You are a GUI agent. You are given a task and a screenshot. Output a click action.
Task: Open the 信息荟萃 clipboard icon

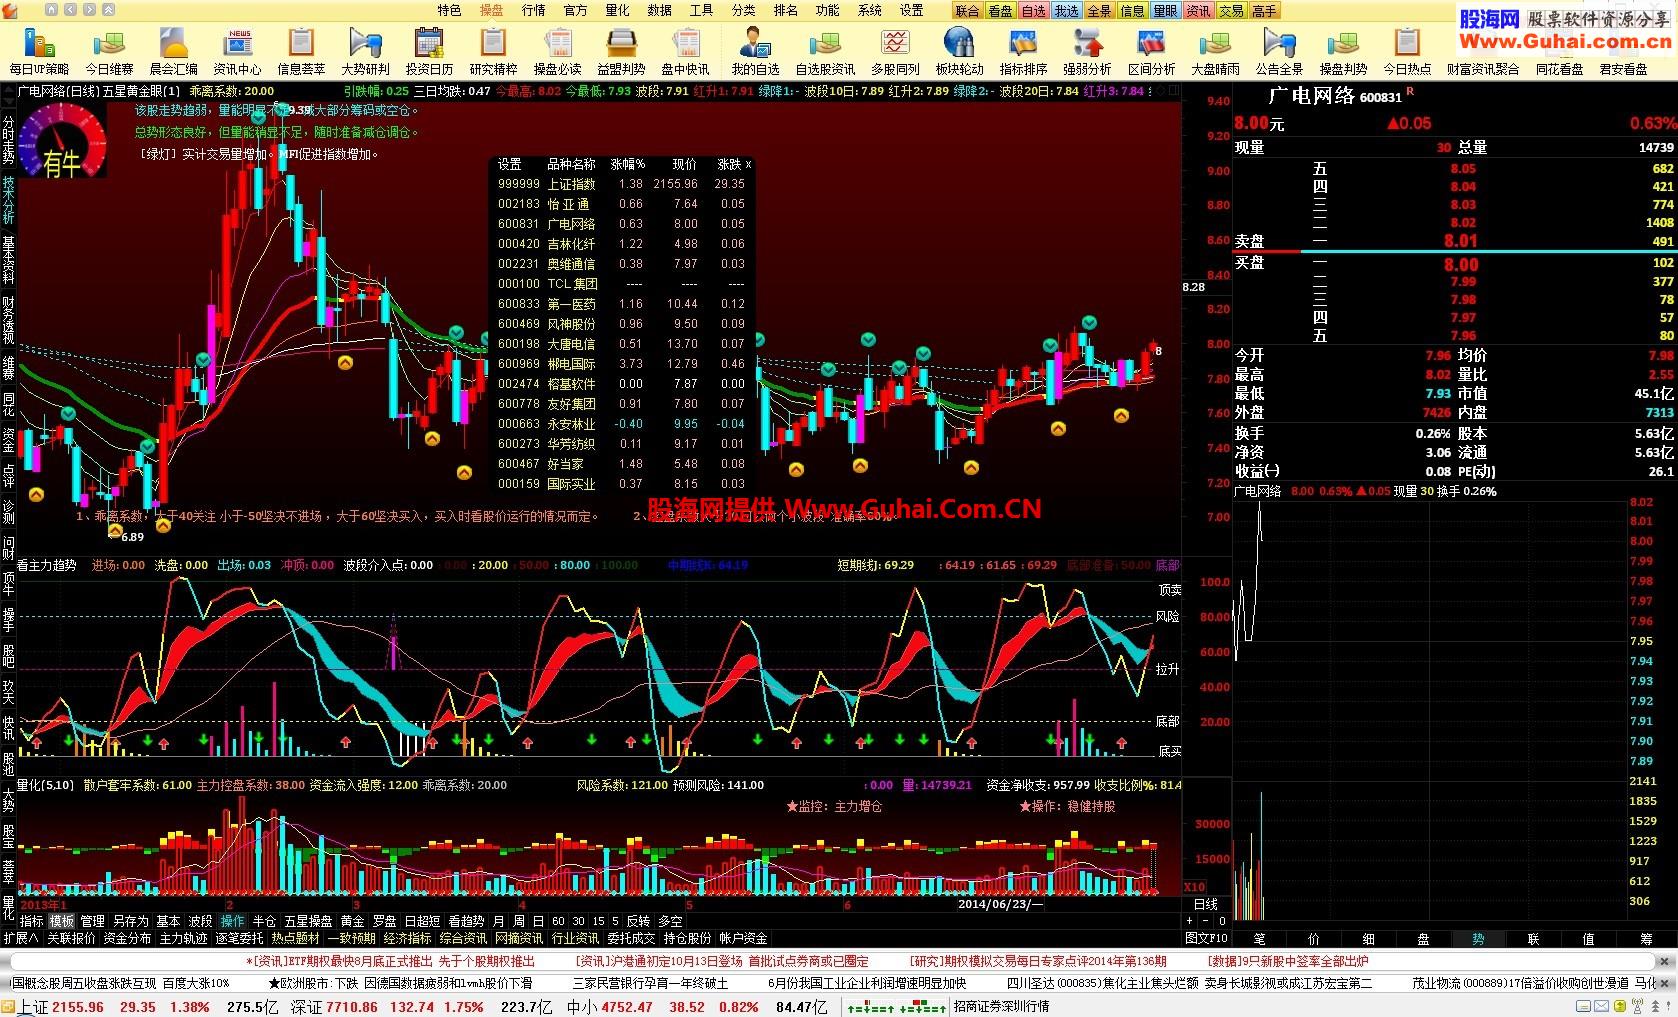301,51
